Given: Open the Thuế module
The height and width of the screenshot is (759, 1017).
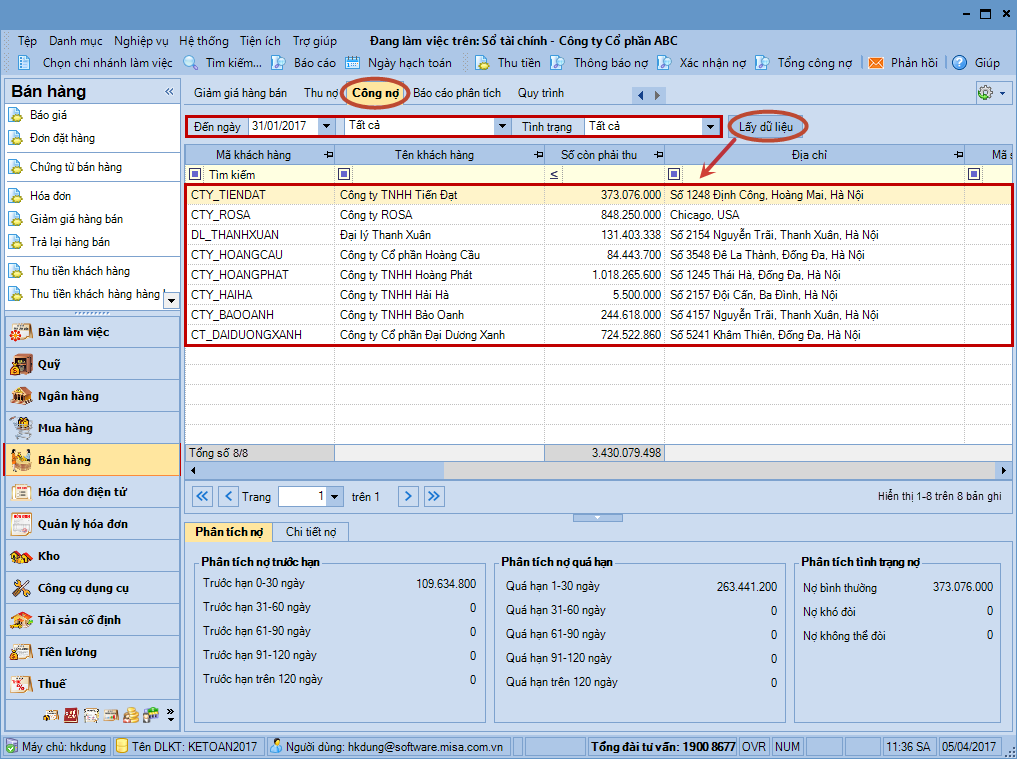Looking at the screenshot, I should click(x=92, y=684).
